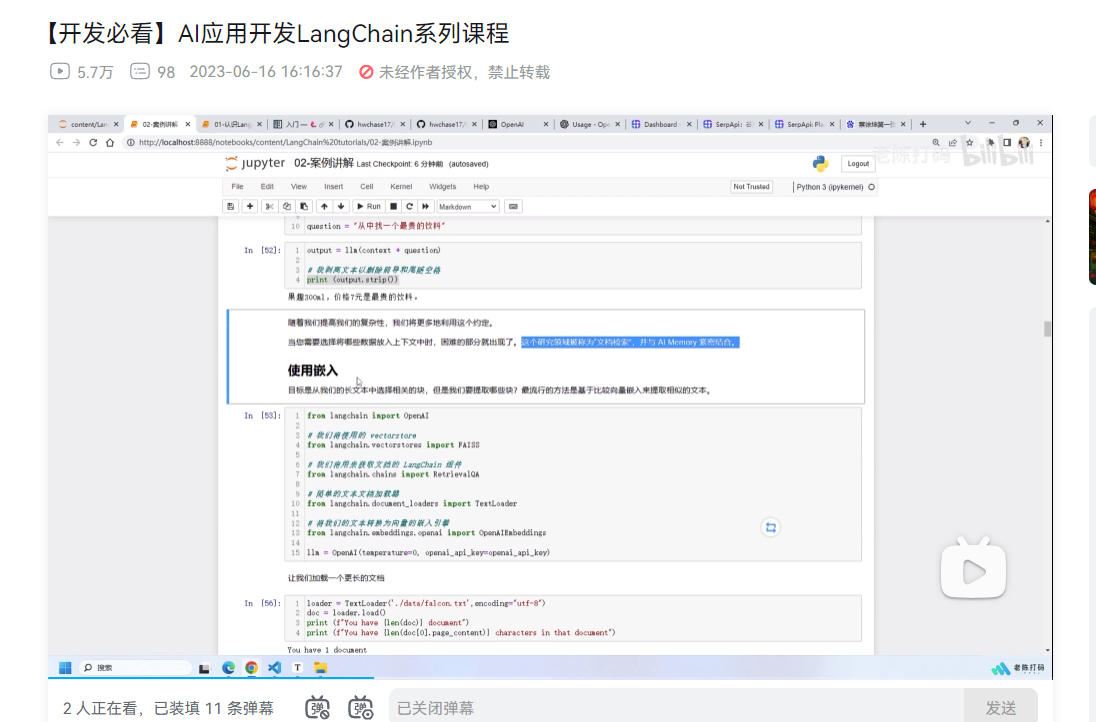Move selected cell up arrow icon

coord(324,207)
